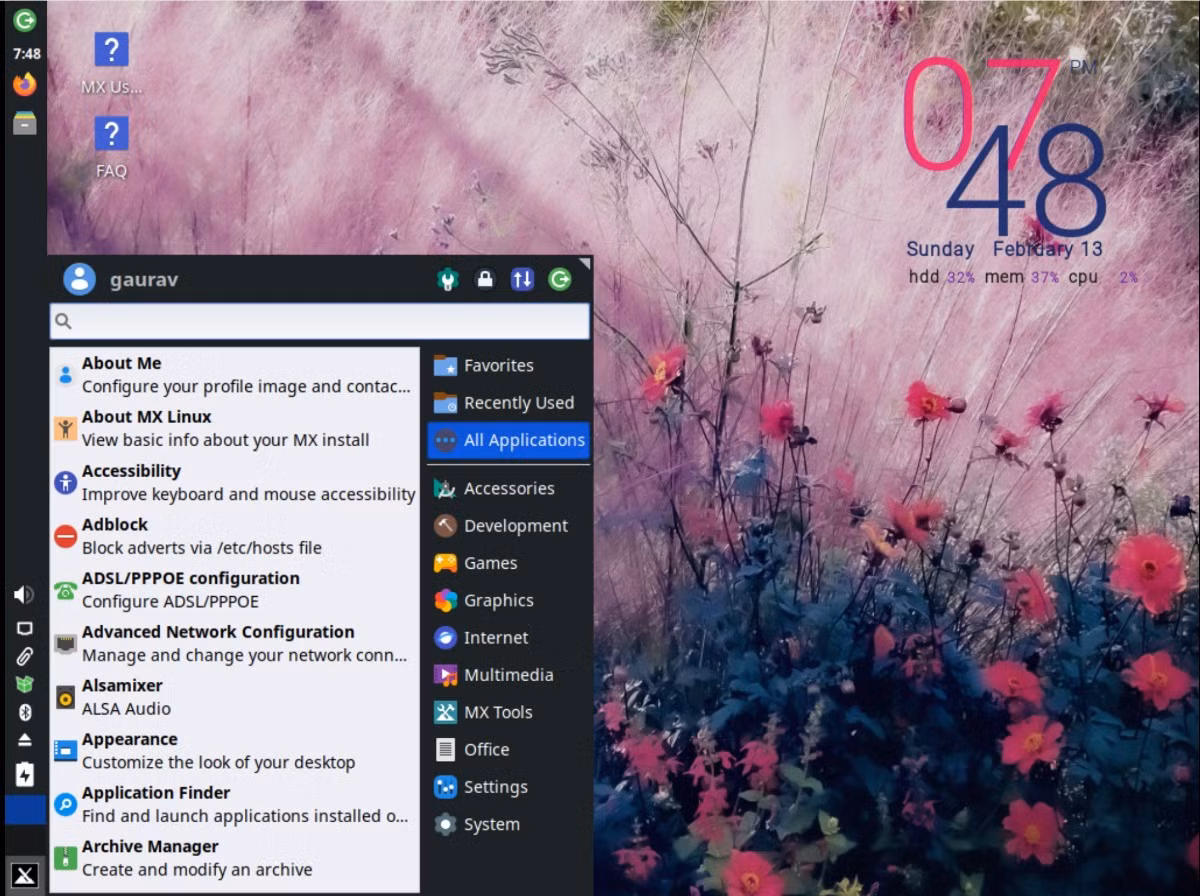The width and height of the screenshot is (1200, 896).
Task: Launch Adblock
Action: tap(235, 536)
